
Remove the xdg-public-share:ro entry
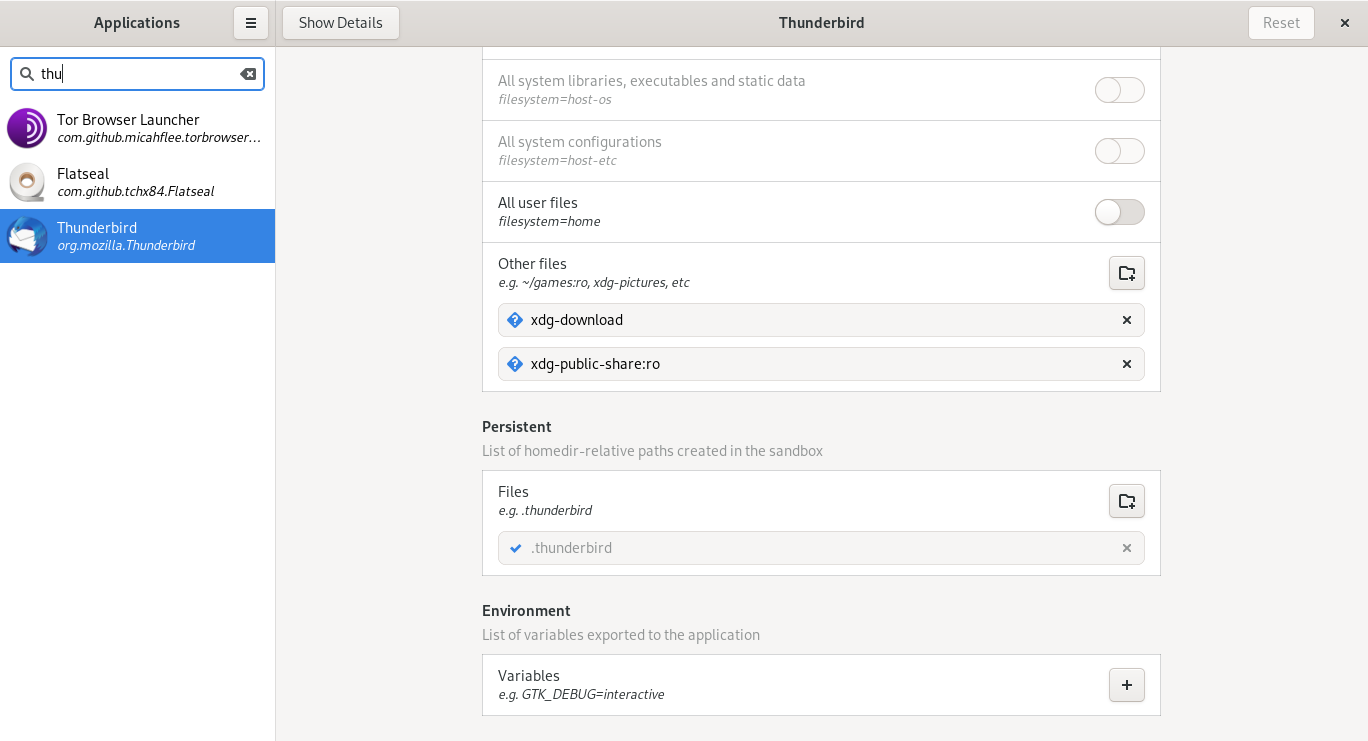[1127, 364]
